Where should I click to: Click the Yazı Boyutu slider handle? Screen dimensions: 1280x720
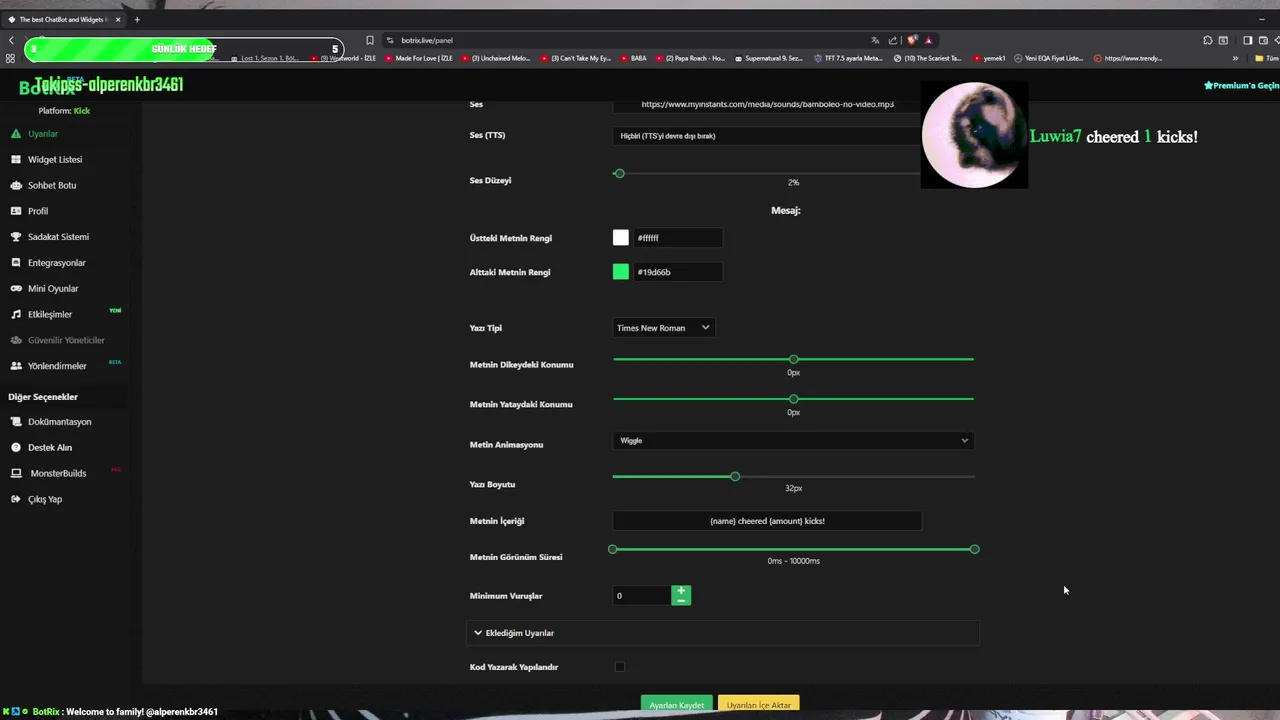(x=735, y=477)
